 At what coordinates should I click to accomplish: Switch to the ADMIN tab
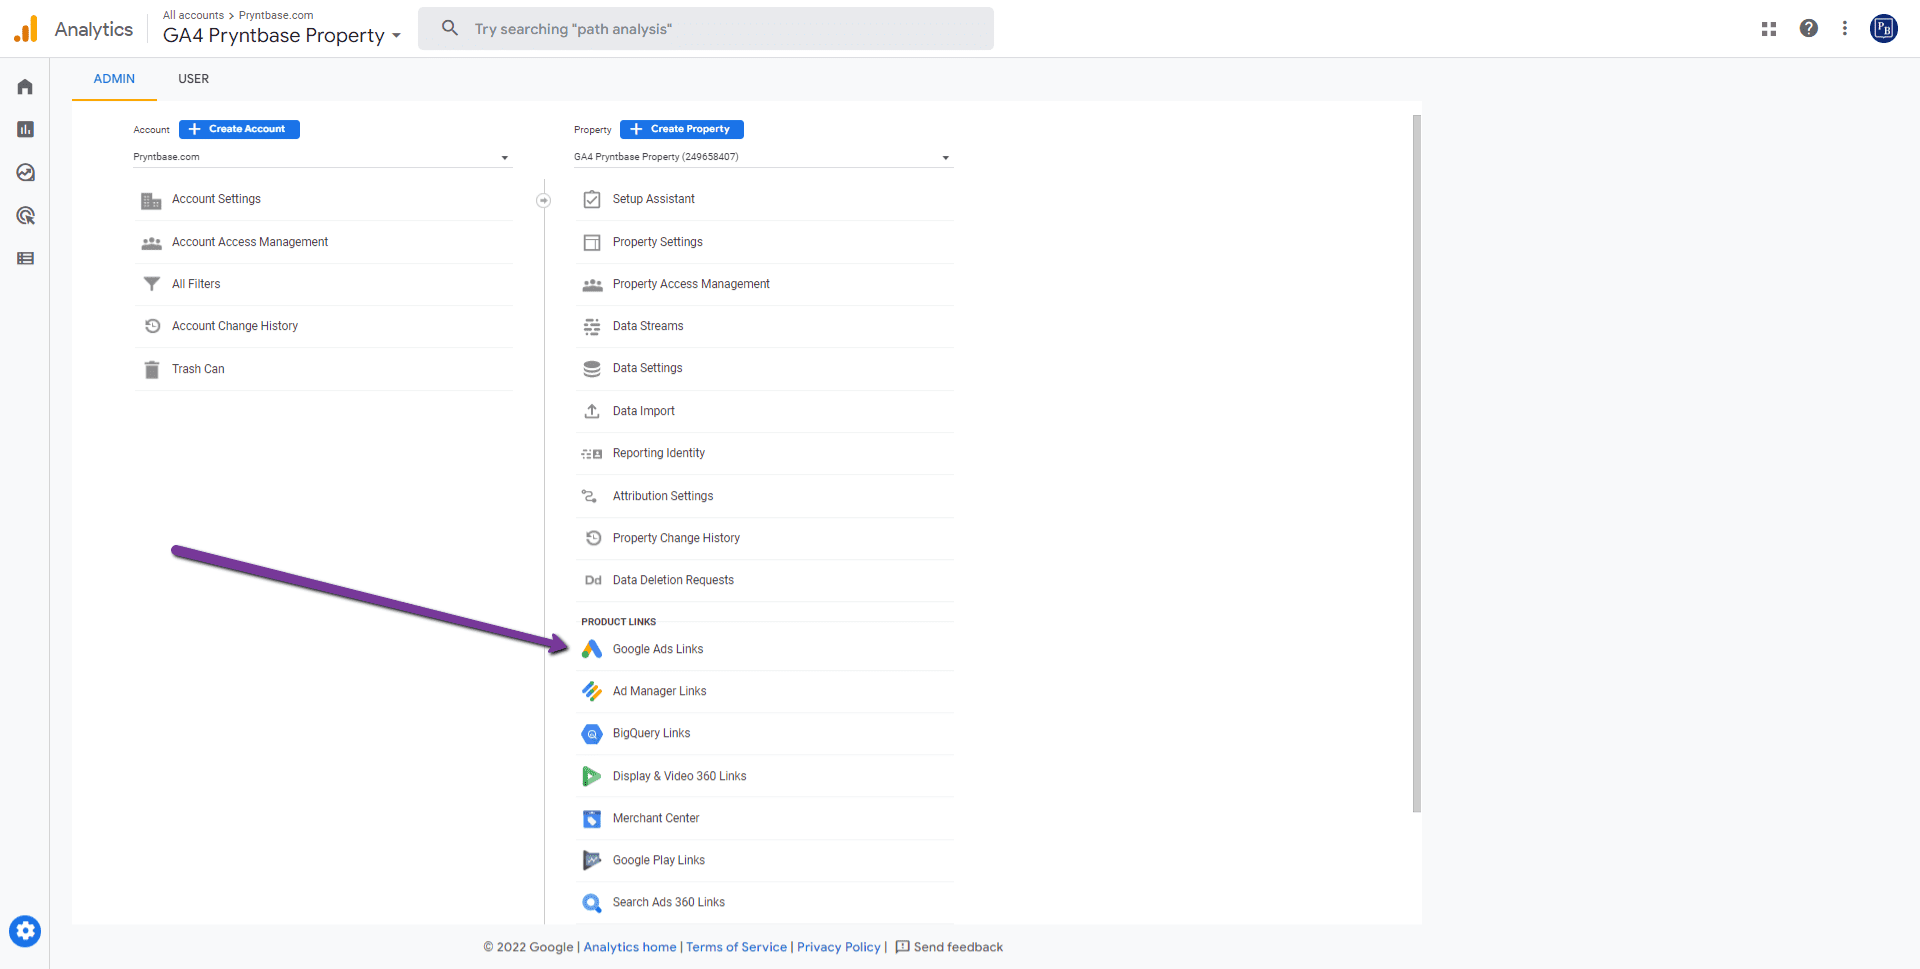[114, 79]
